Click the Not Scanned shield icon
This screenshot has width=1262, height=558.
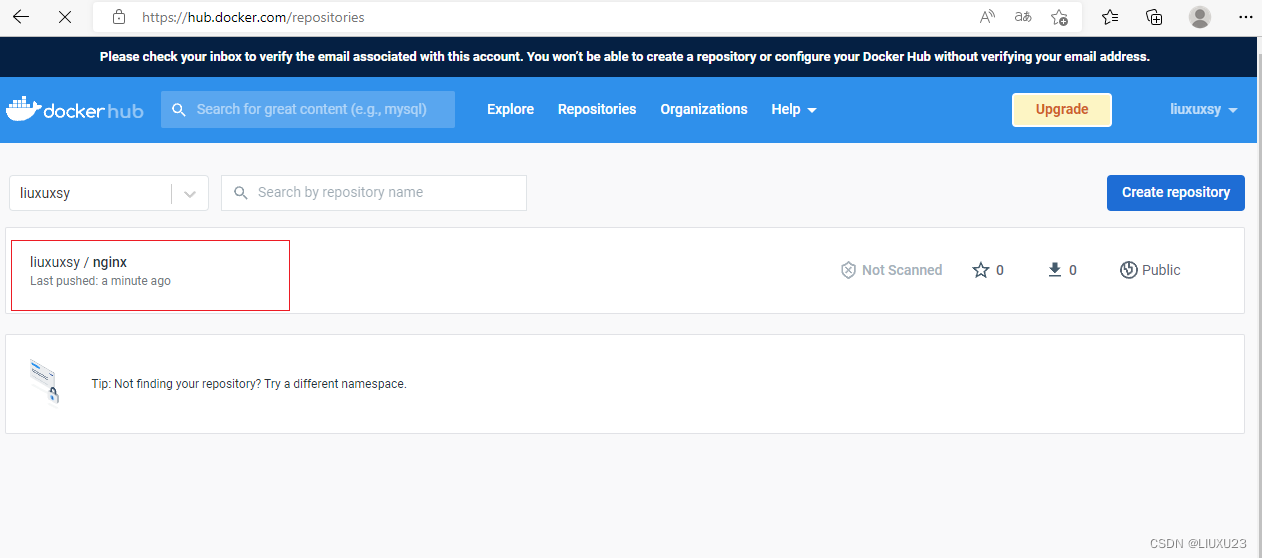coord(848,270)
